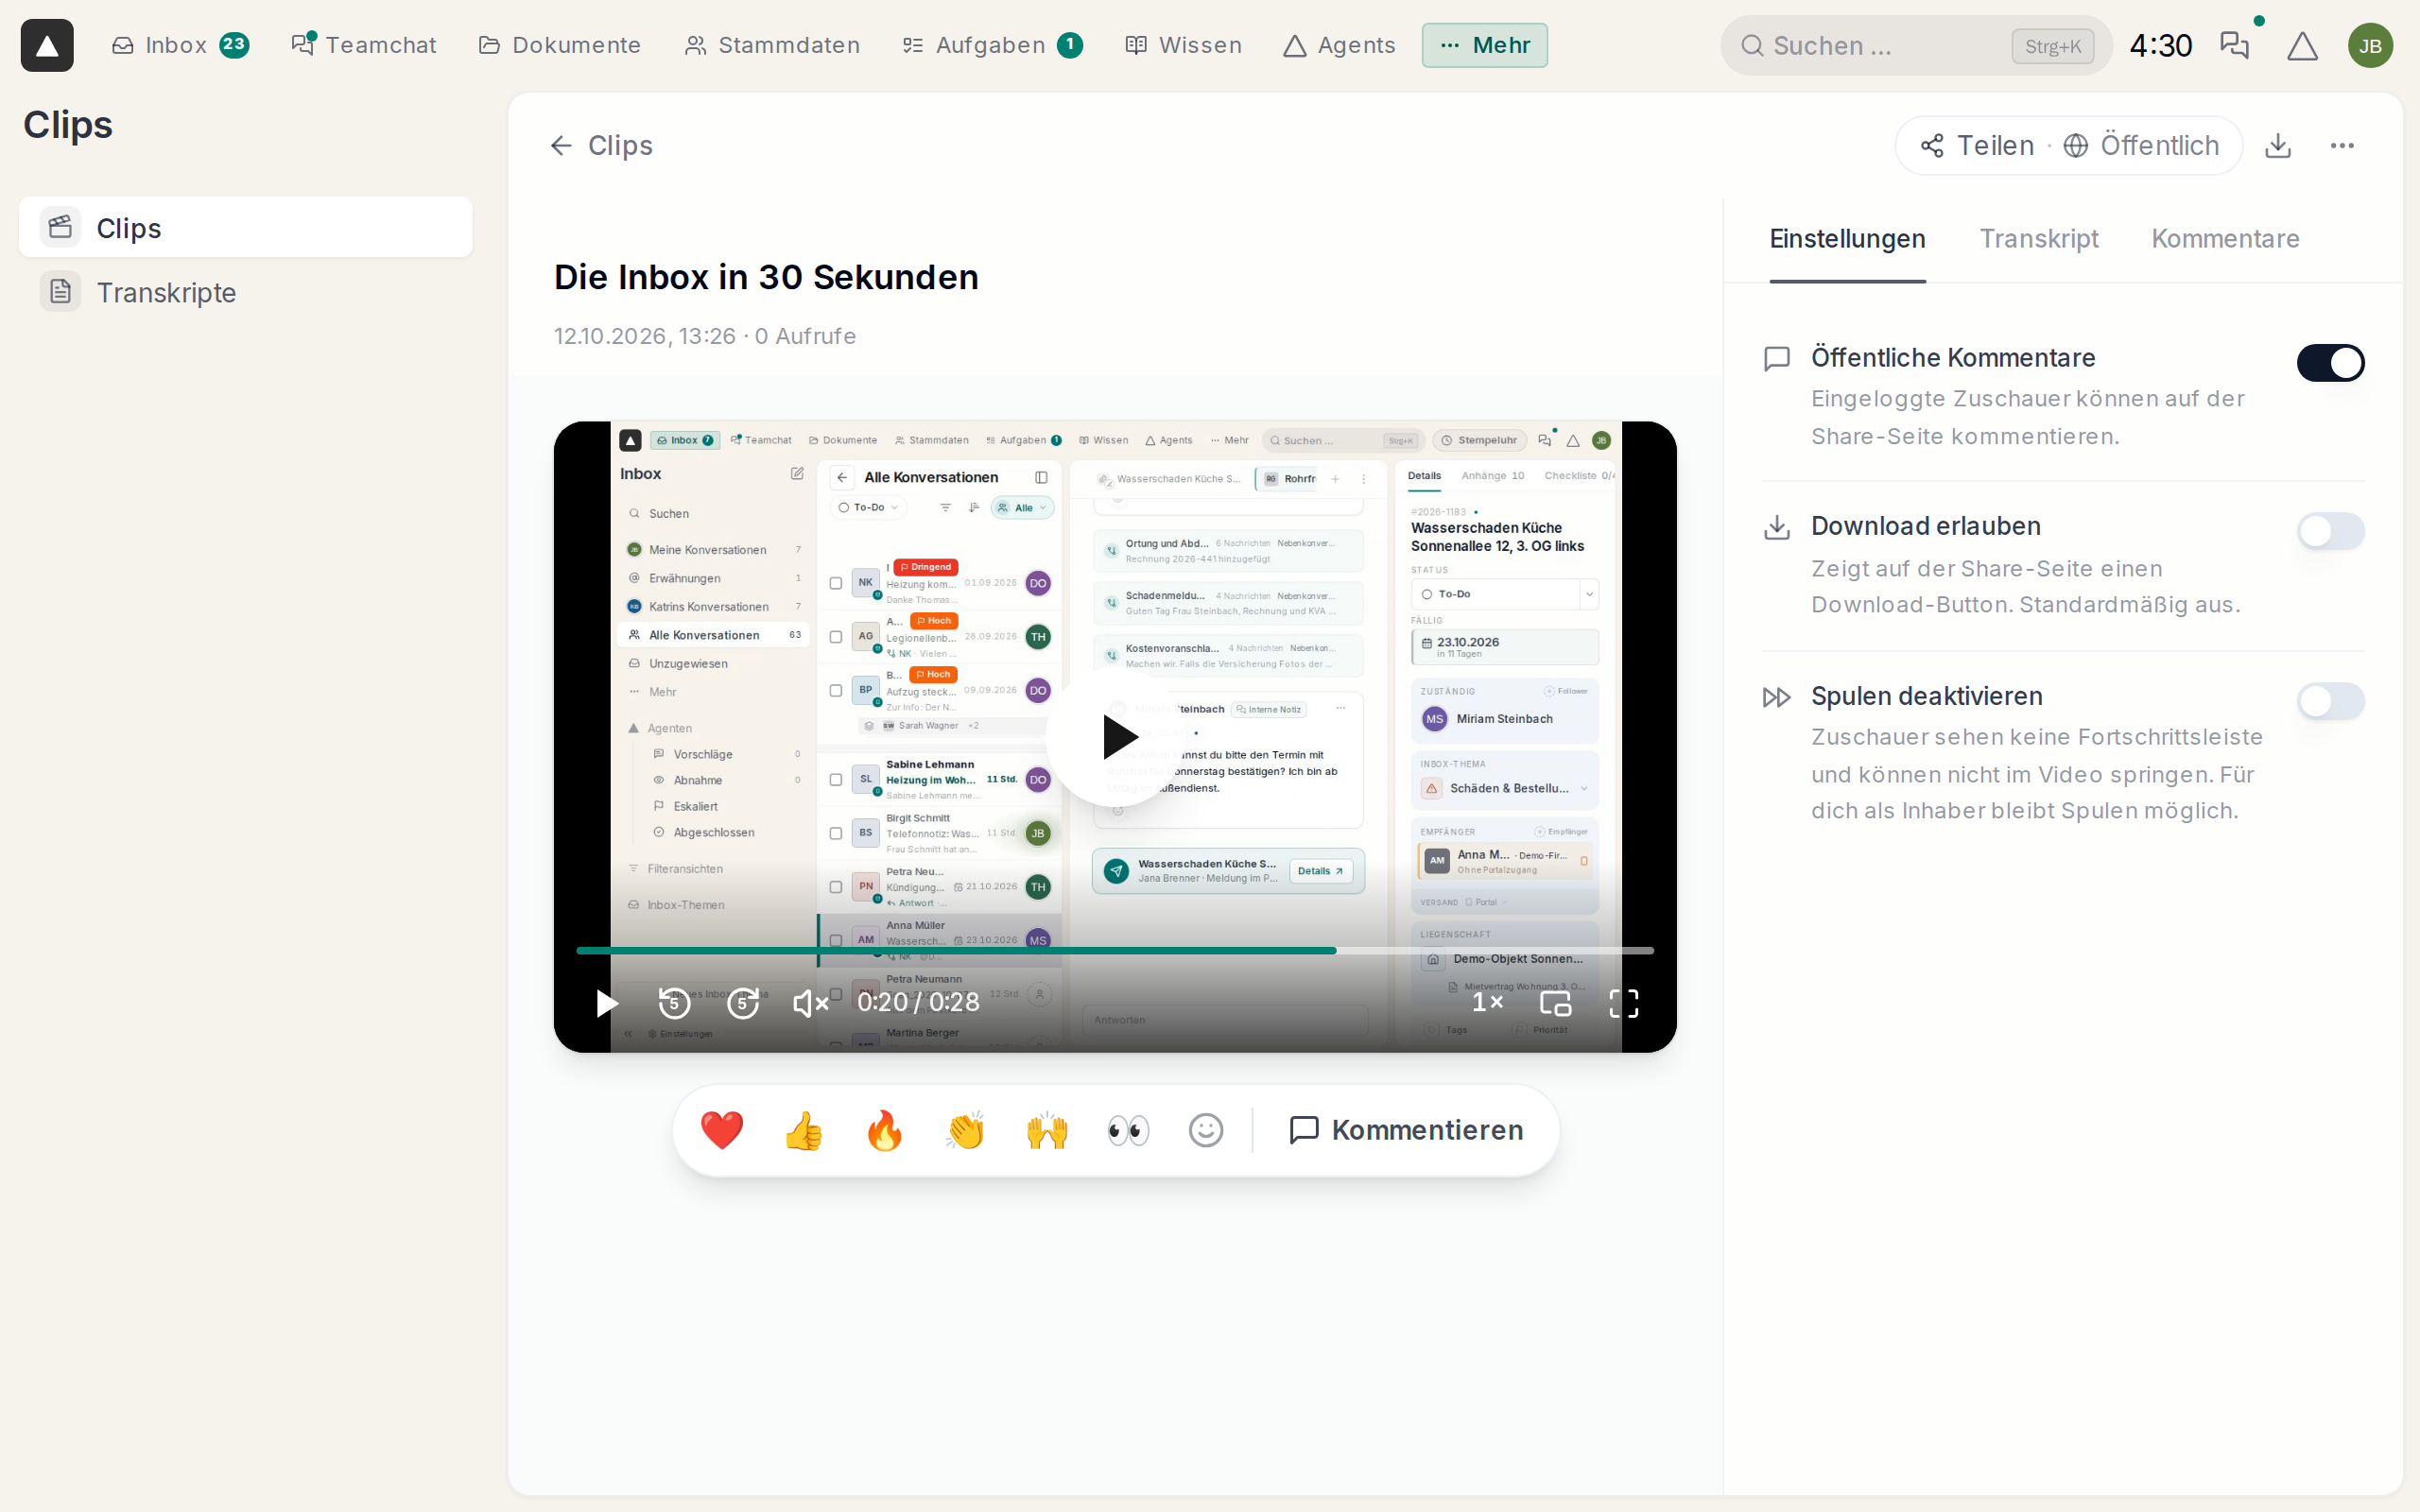
Task: Click the Teilen · Öffentlich share button
Action: pyautogui.click(x=2068, y=146)
